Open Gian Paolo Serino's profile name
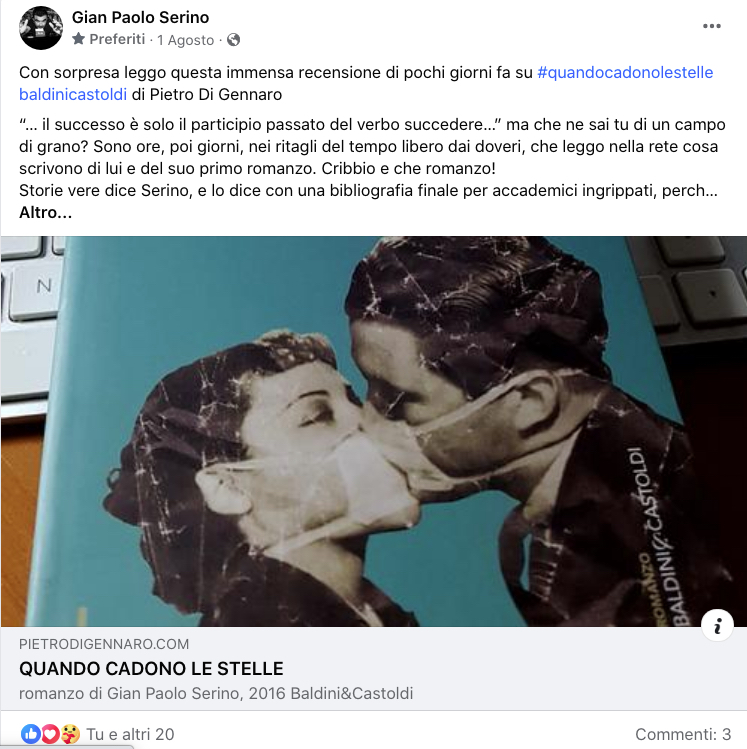This screenshot has height=749, width=747. (x=140, y=18)
